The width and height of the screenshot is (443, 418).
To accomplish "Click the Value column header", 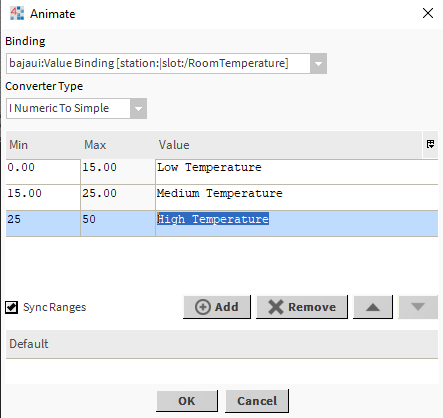I will 289,145.
